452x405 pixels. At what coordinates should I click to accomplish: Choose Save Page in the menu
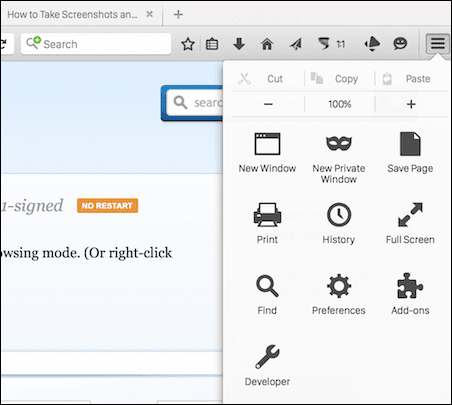[x=410, y=153]
